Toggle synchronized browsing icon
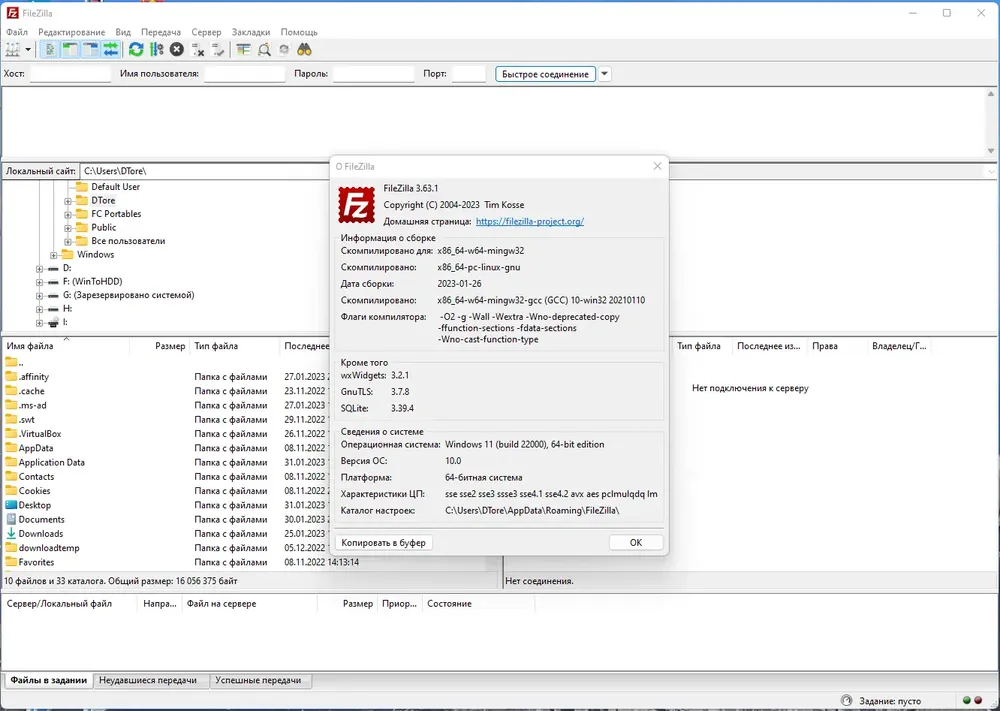This screenshot has height=711, width=1000. click(x=284, y=50)
